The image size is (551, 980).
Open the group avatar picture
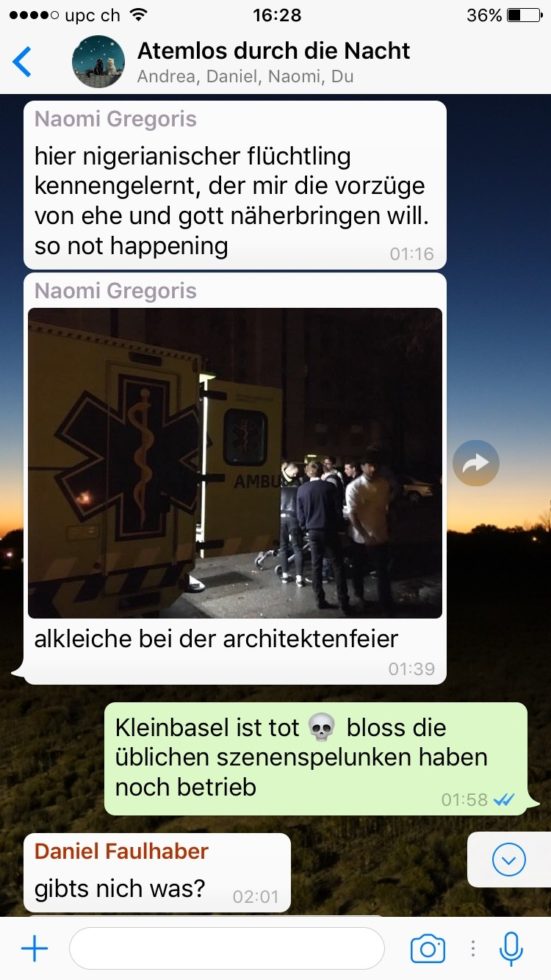(x=98, y=61)
